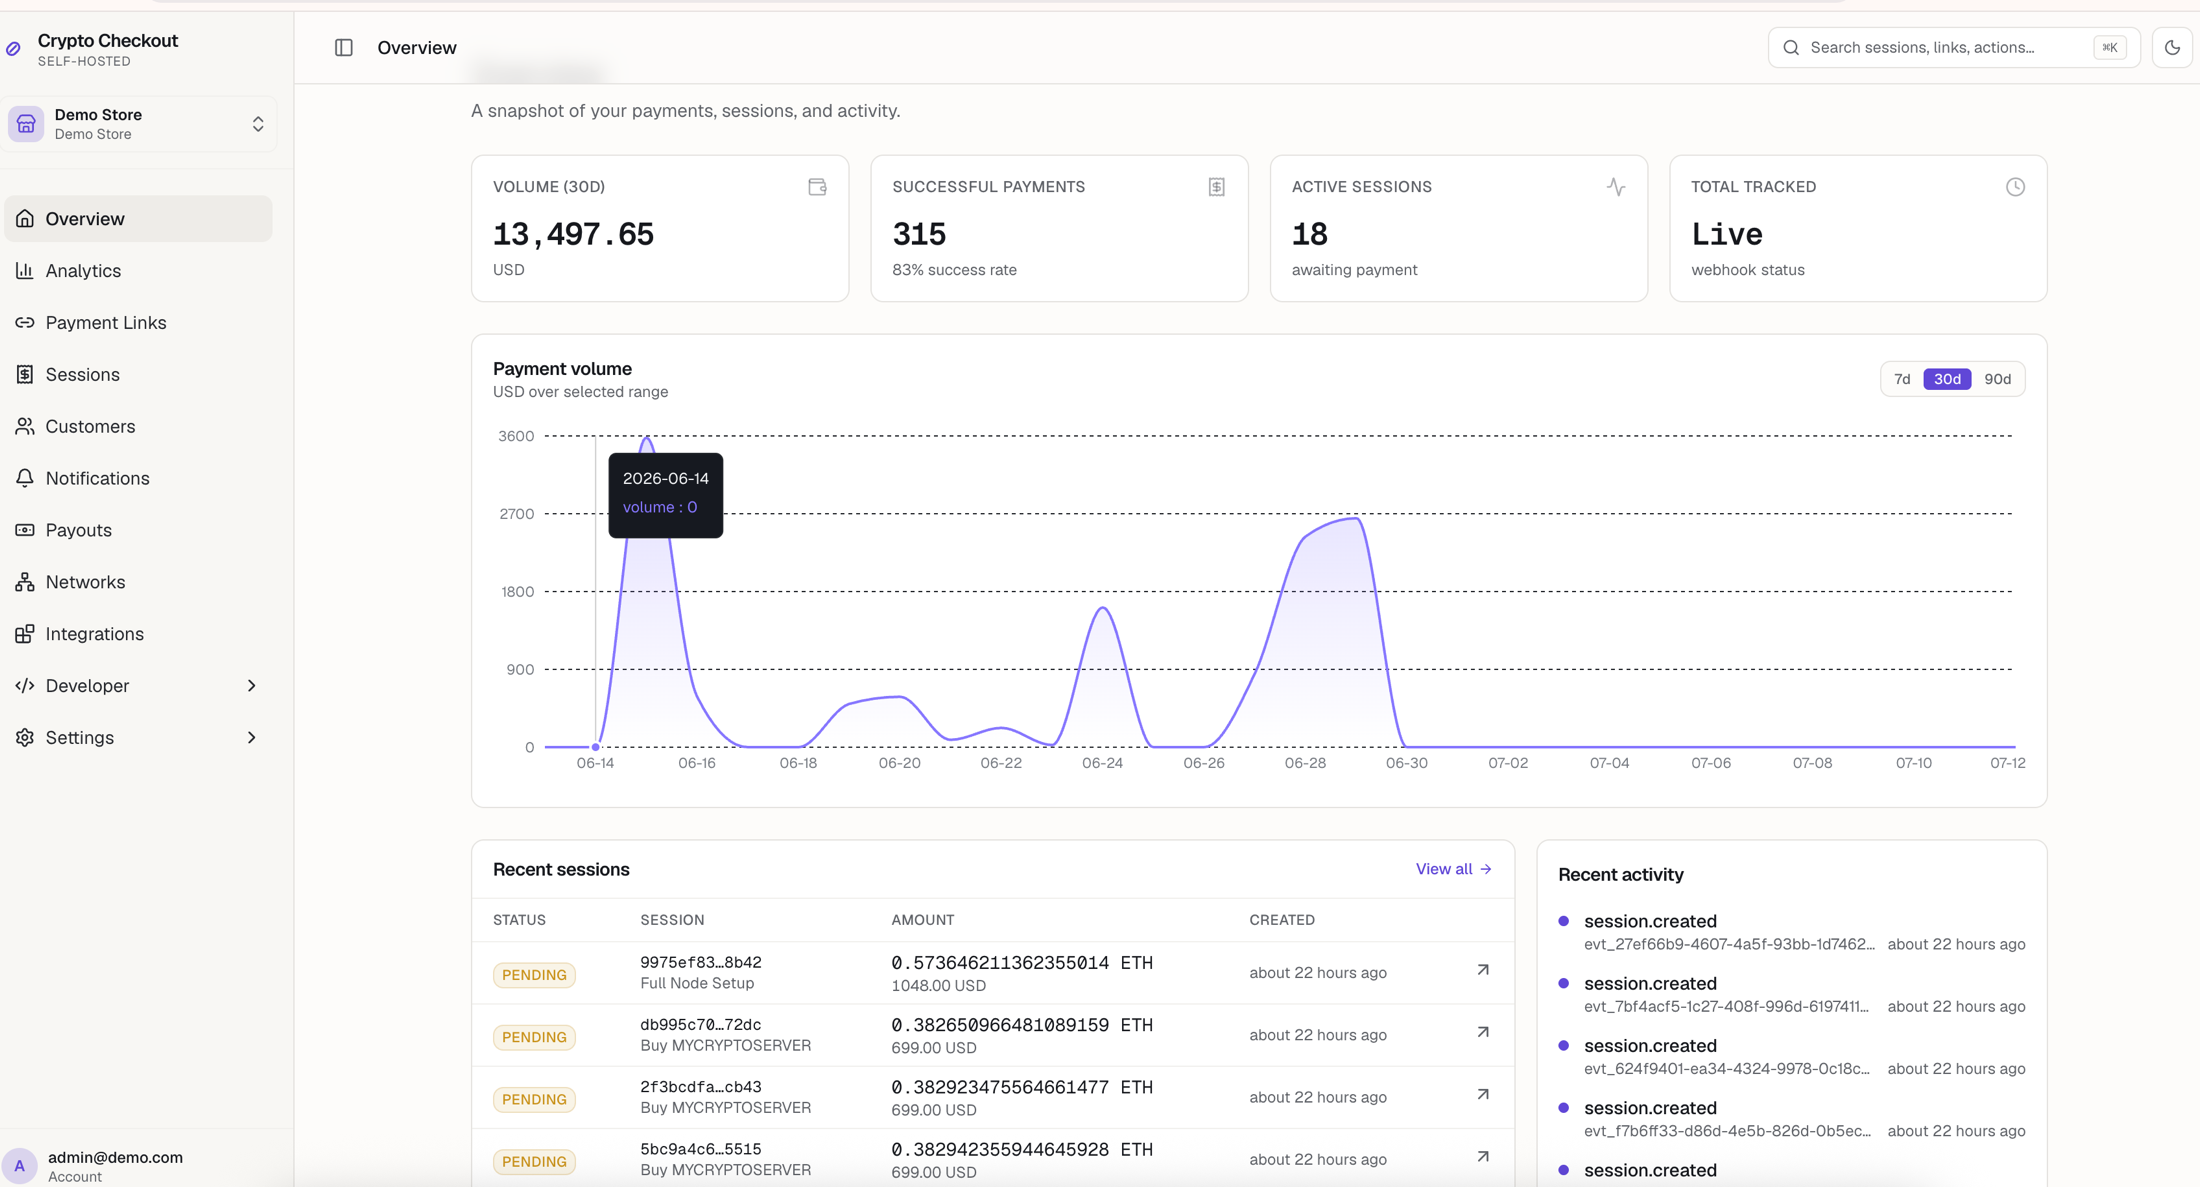
Task: Expand the Developer submenu chevron
Action: pyautogui.click(x=252, y=685)
